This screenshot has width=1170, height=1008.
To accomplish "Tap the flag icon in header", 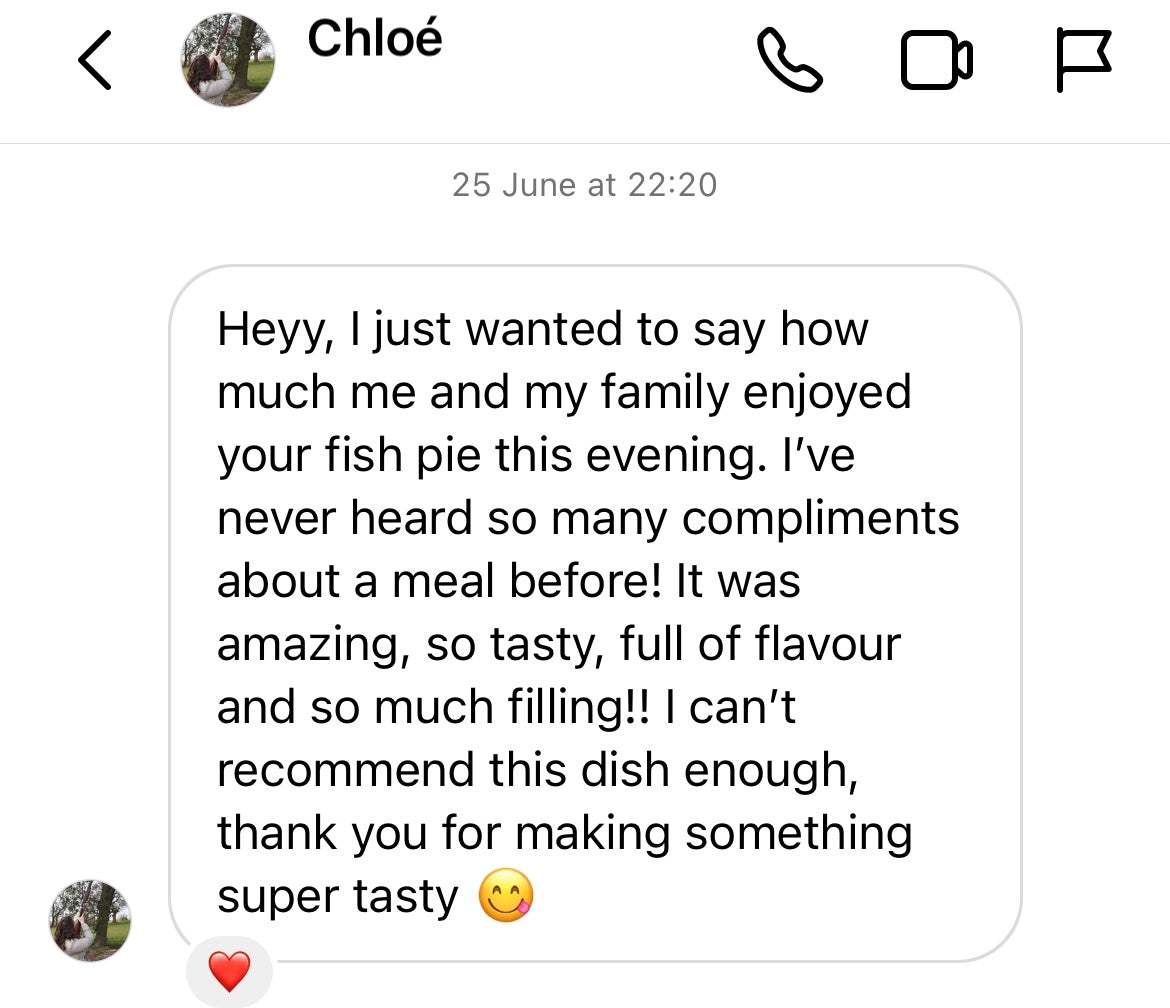I will click(1083, 61).
